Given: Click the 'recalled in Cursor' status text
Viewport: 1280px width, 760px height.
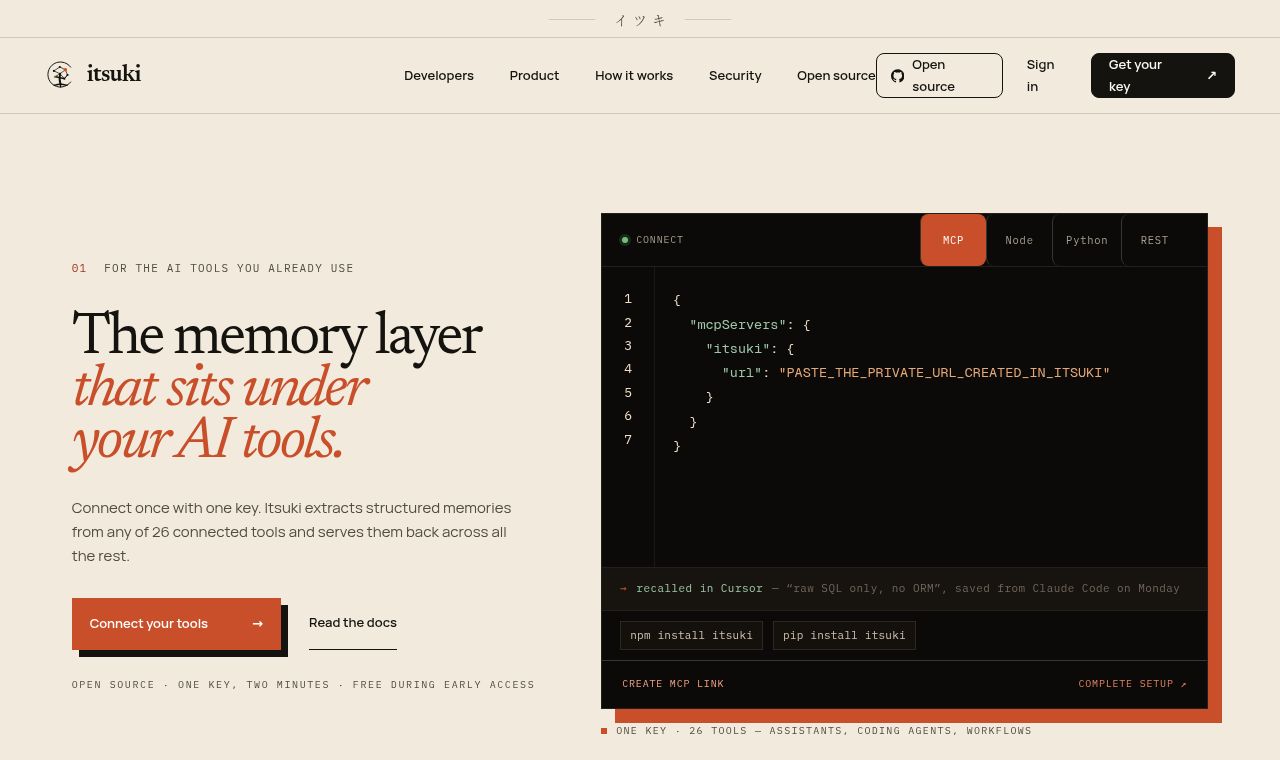Looking at the screenshot, I should (x=699, y=589).
